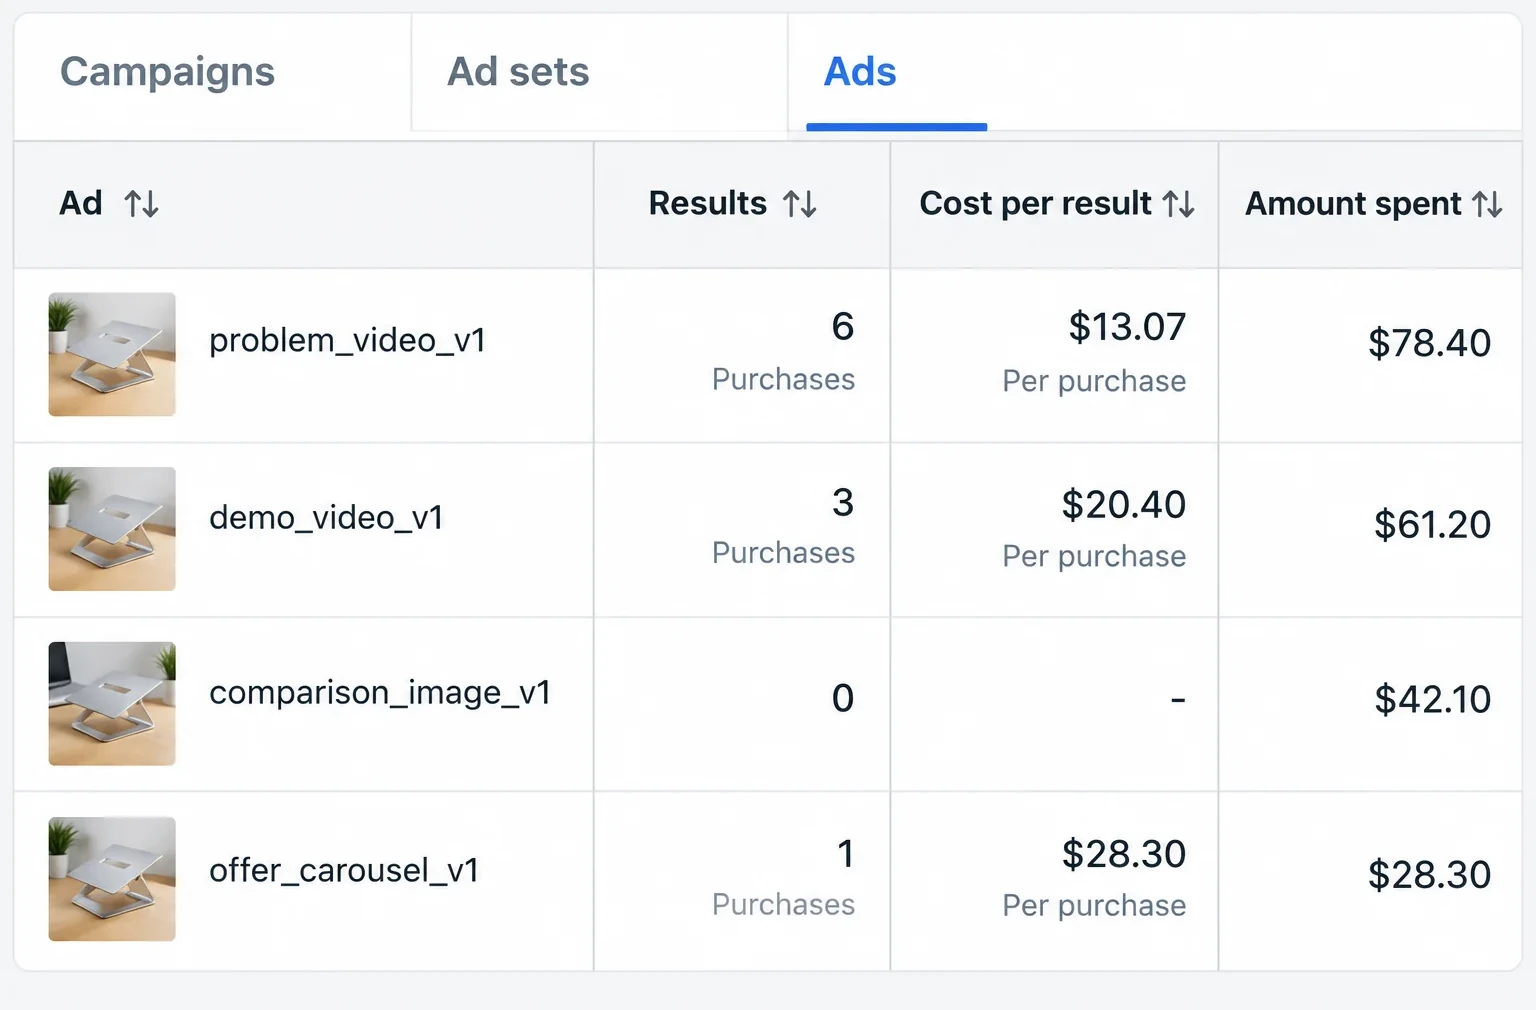The image size is (1536, 1010).
Task: Click the Cost per result header label
Action: tap(1036, 203)
